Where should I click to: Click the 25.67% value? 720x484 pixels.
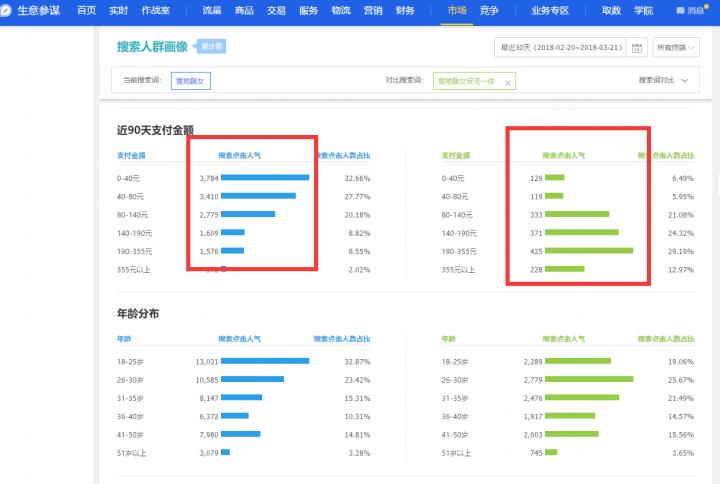pyautogui.click(x=681, y=380)
